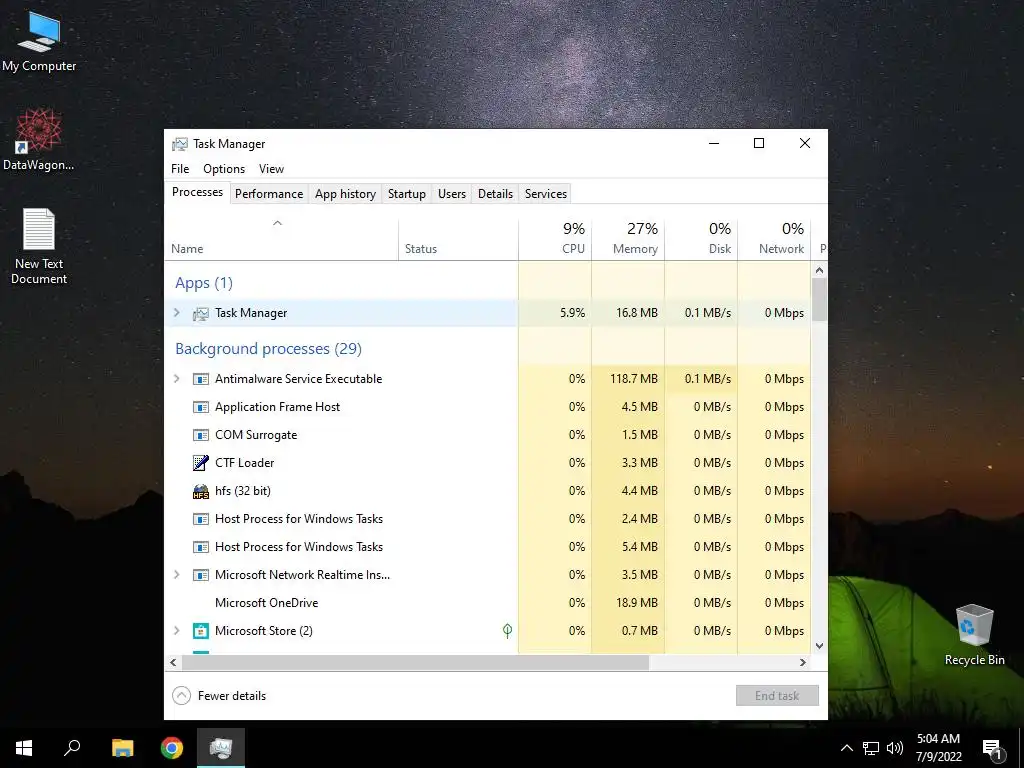
Task: Click Application Frame Host icon
Action: [200, 407]
